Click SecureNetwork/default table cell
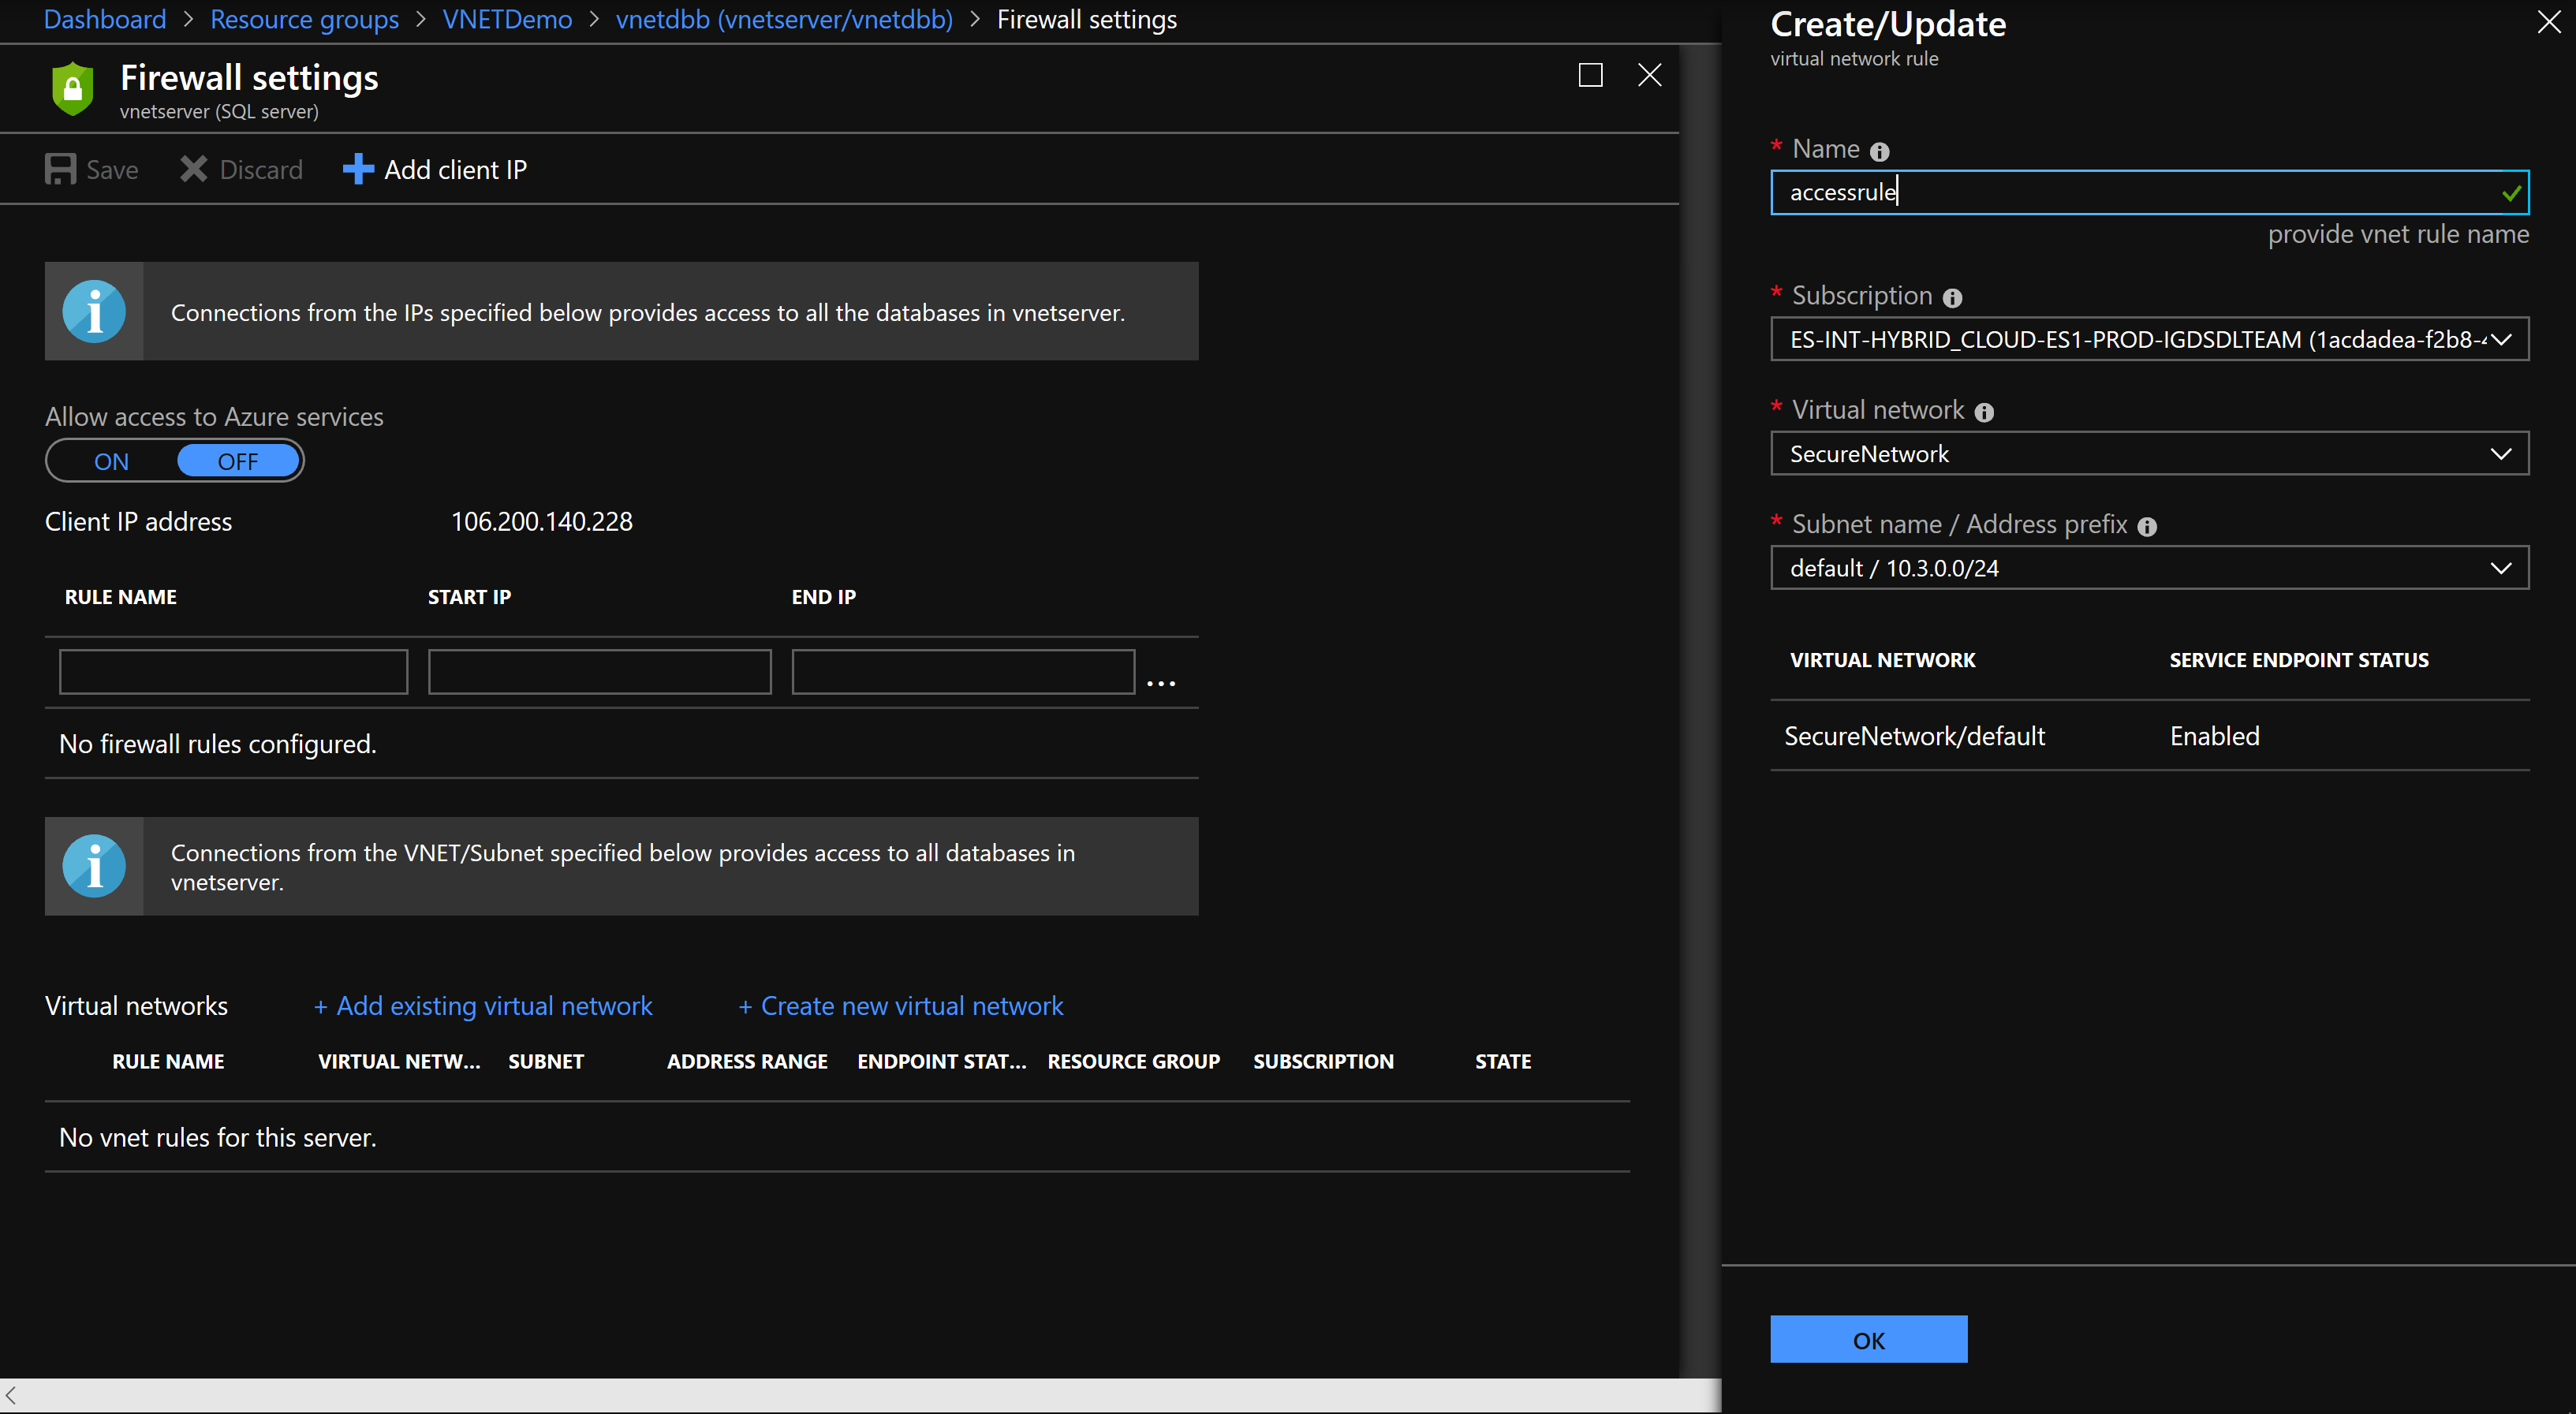This screenshot has width=2576, height=1414. pos(1914,737)
